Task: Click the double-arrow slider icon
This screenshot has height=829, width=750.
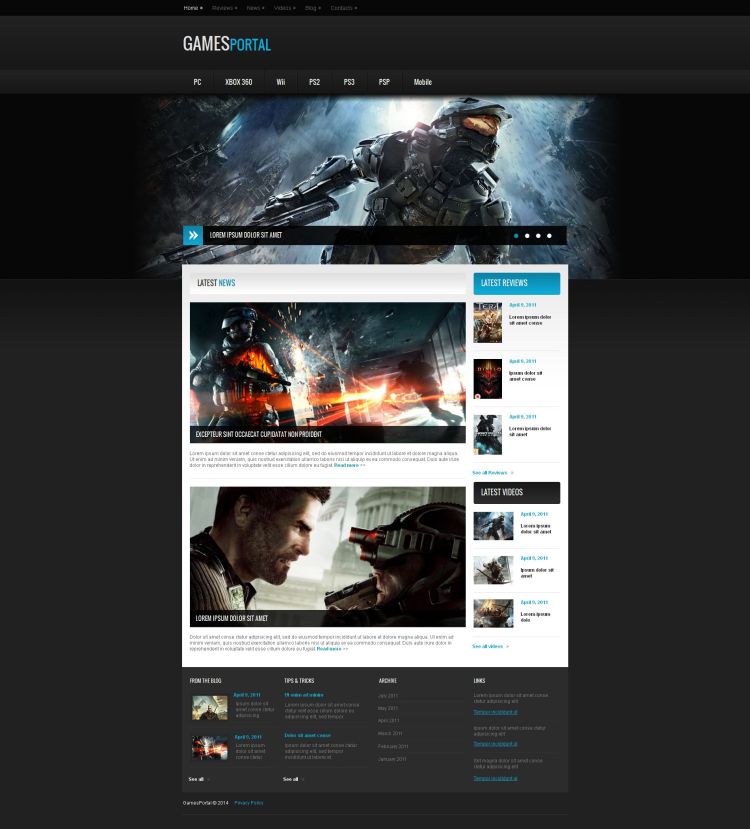Action: click(193, 235)
